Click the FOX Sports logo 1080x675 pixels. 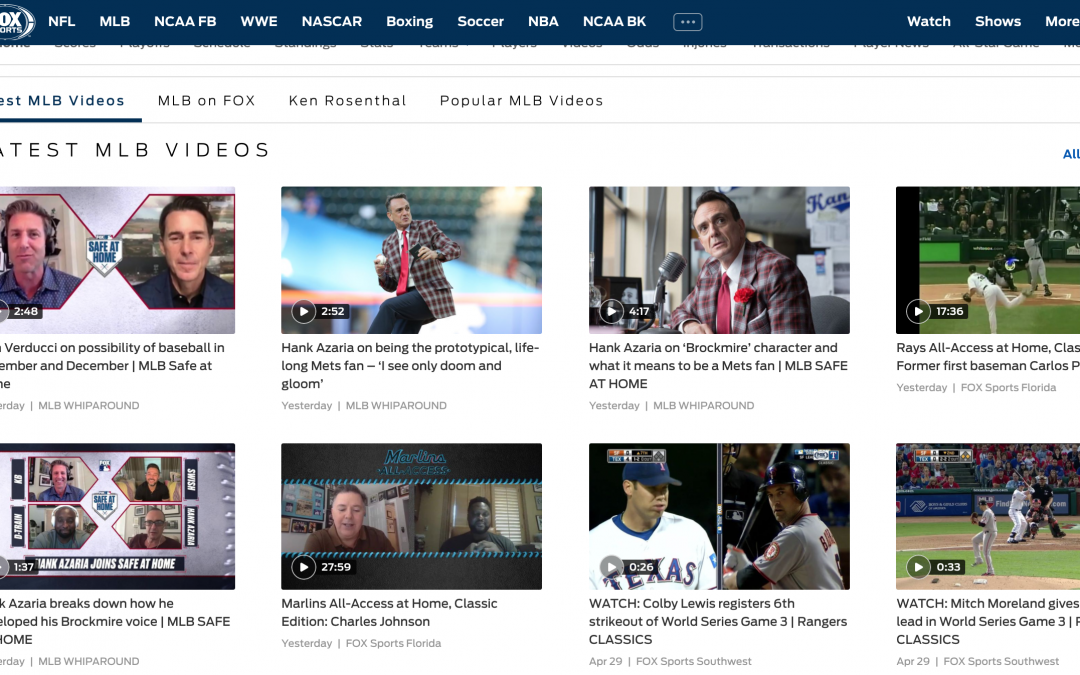point(15,21)
